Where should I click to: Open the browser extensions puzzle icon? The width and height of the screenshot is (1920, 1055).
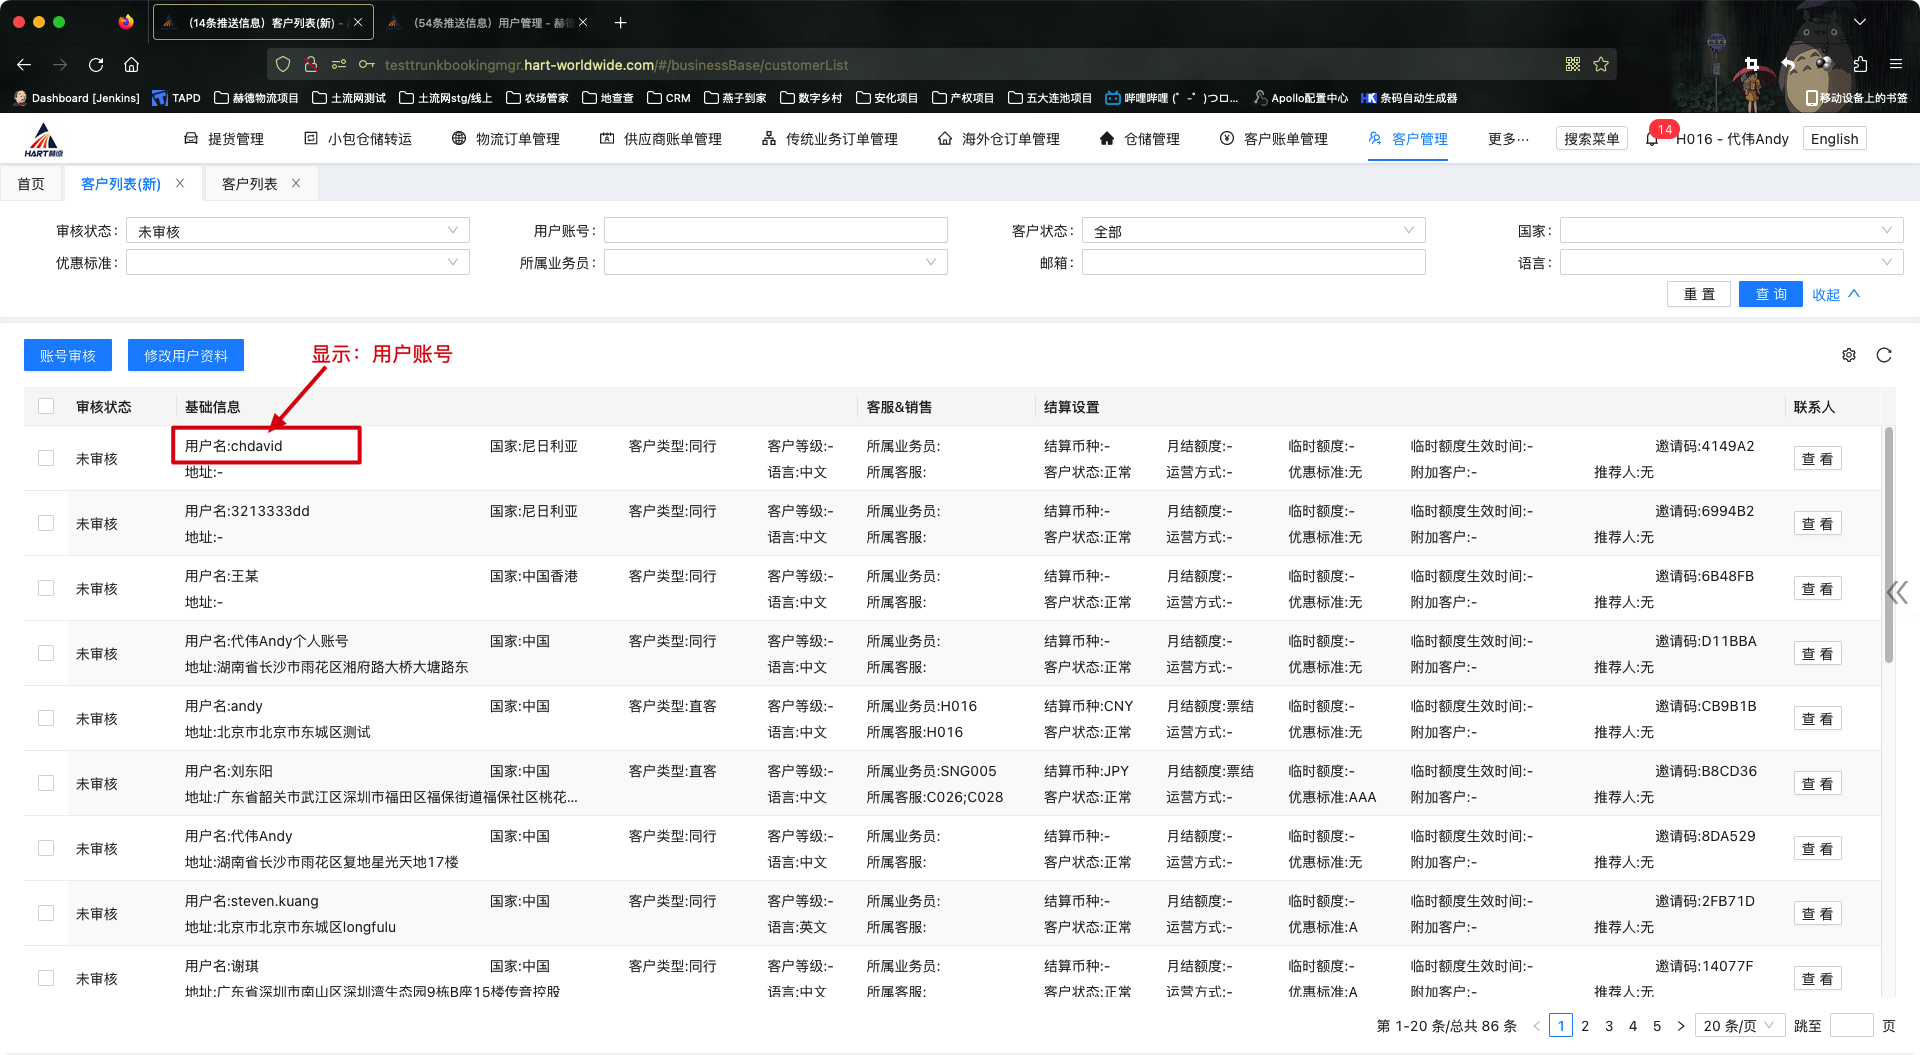[1860, 65]
